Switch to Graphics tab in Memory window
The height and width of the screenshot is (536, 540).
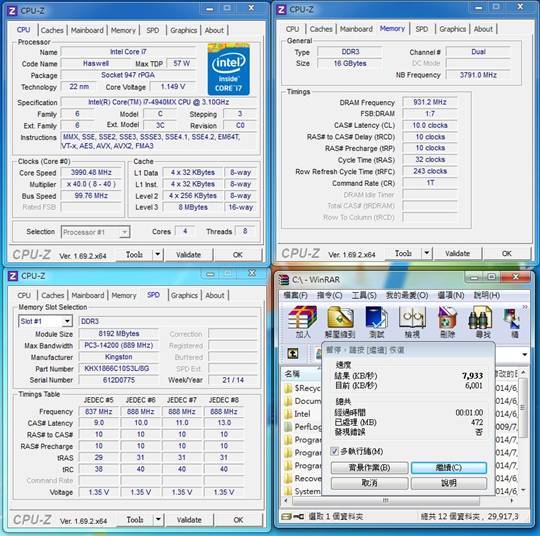pyautogui.click(x=453, y=29)
